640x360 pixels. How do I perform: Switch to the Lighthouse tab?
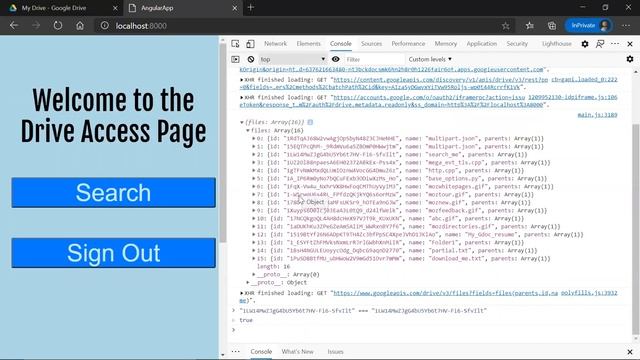pyautogui.click(x=557, y=44)
